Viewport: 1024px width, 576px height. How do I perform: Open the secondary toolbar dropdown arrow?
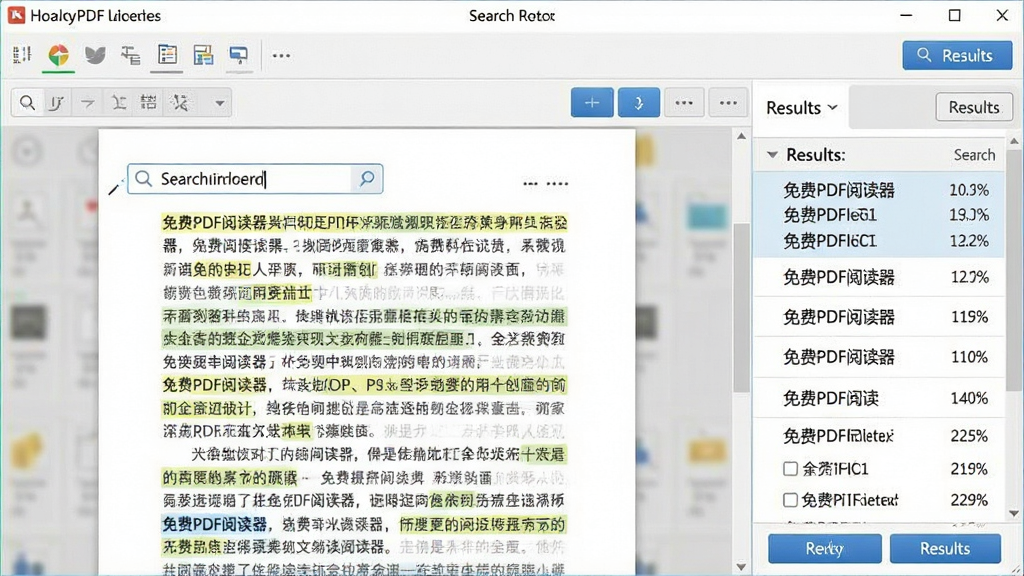point(220,103)
